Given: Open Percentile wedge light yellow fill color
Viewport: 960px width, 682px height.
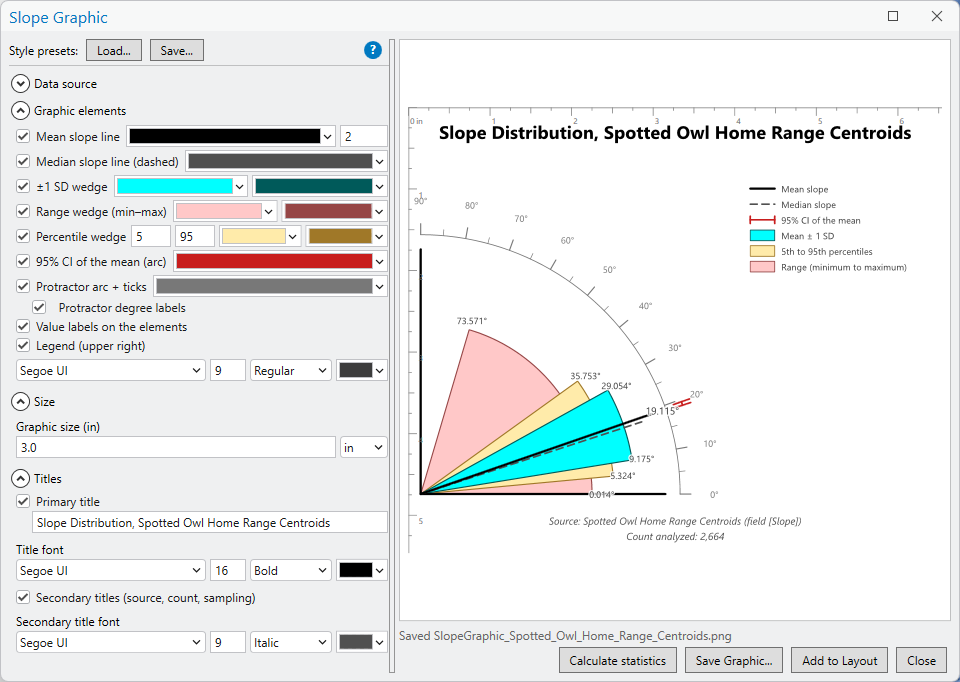Looking at the screenshot, I should point(260,236).
